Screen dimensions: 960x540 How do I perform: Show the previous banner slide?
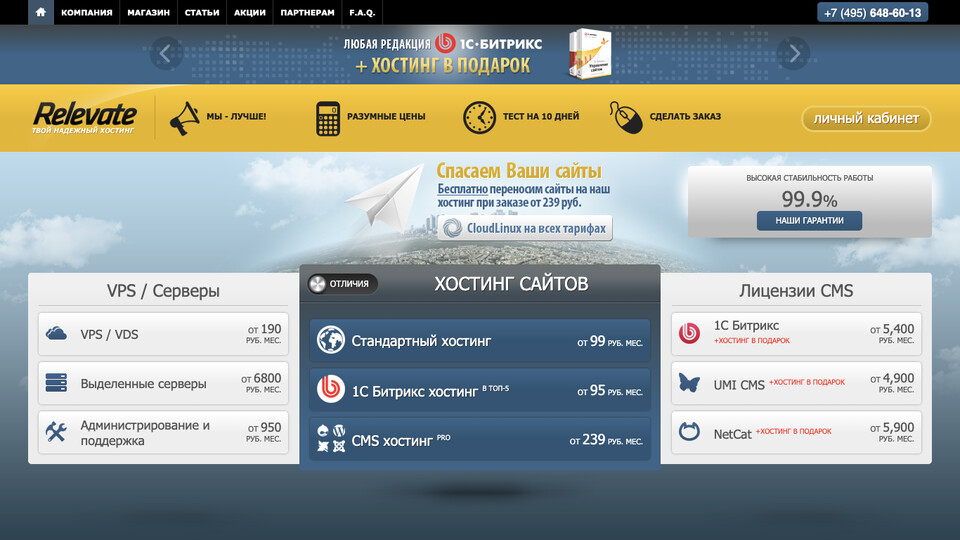pos(166,53)
